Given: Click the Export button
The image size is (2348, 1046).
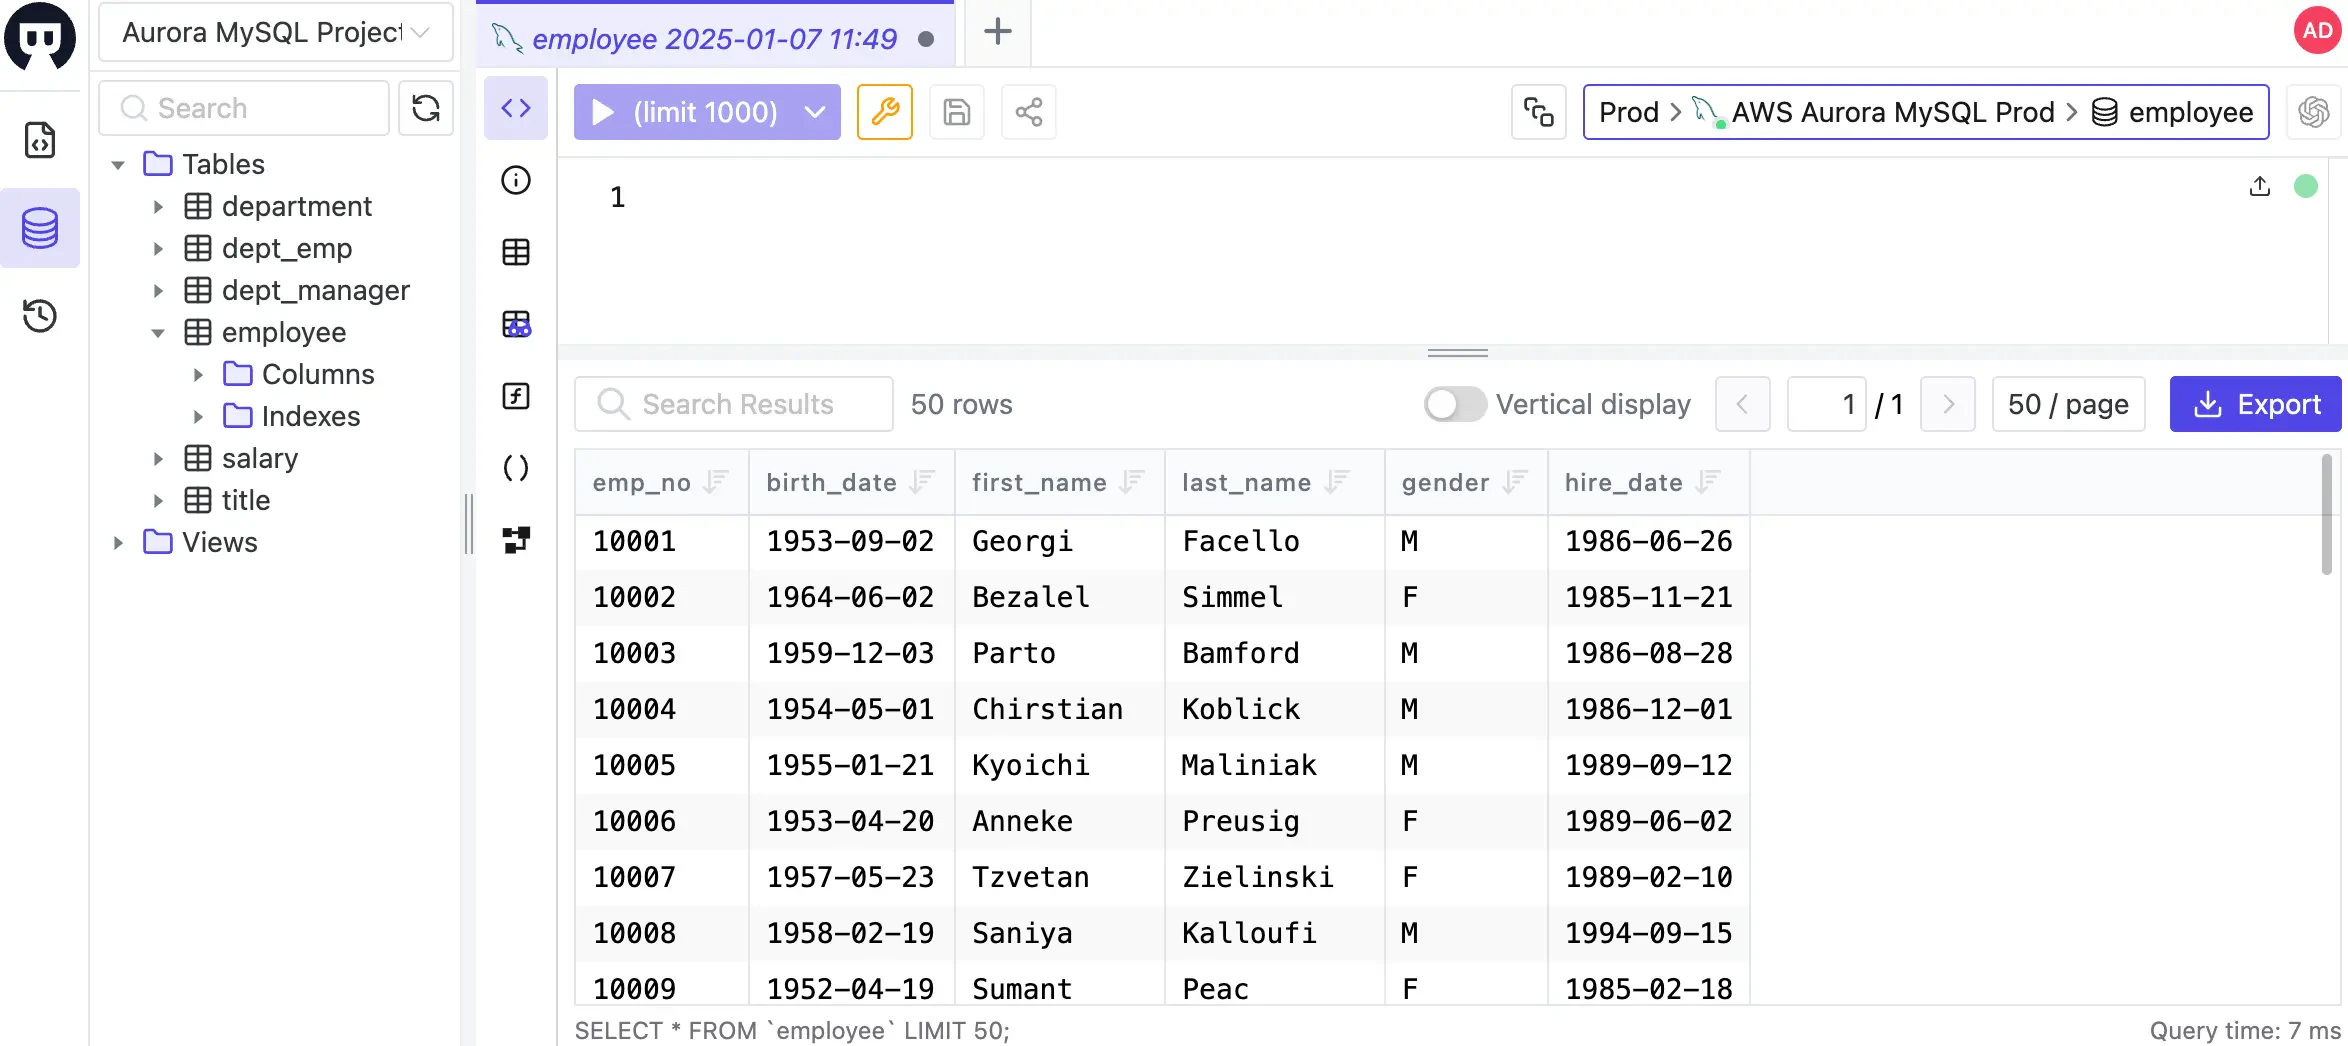Looking at the screenshot, I should 2255,404.
